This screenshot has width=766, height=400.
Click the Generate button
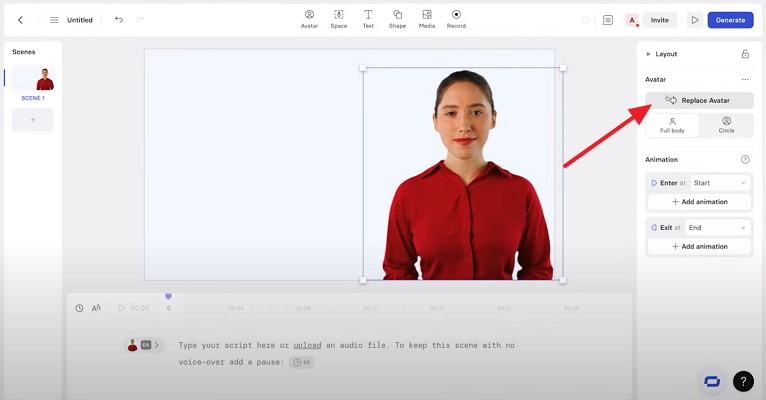point(730,20)
